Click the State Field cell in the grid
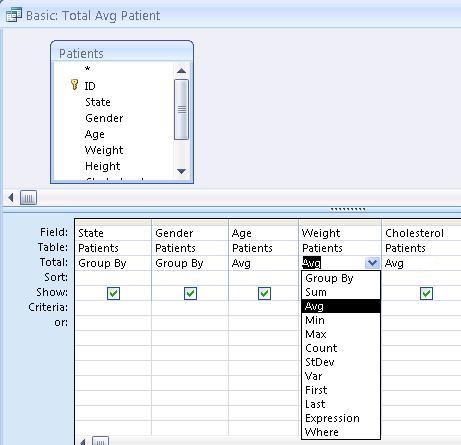 113,233
